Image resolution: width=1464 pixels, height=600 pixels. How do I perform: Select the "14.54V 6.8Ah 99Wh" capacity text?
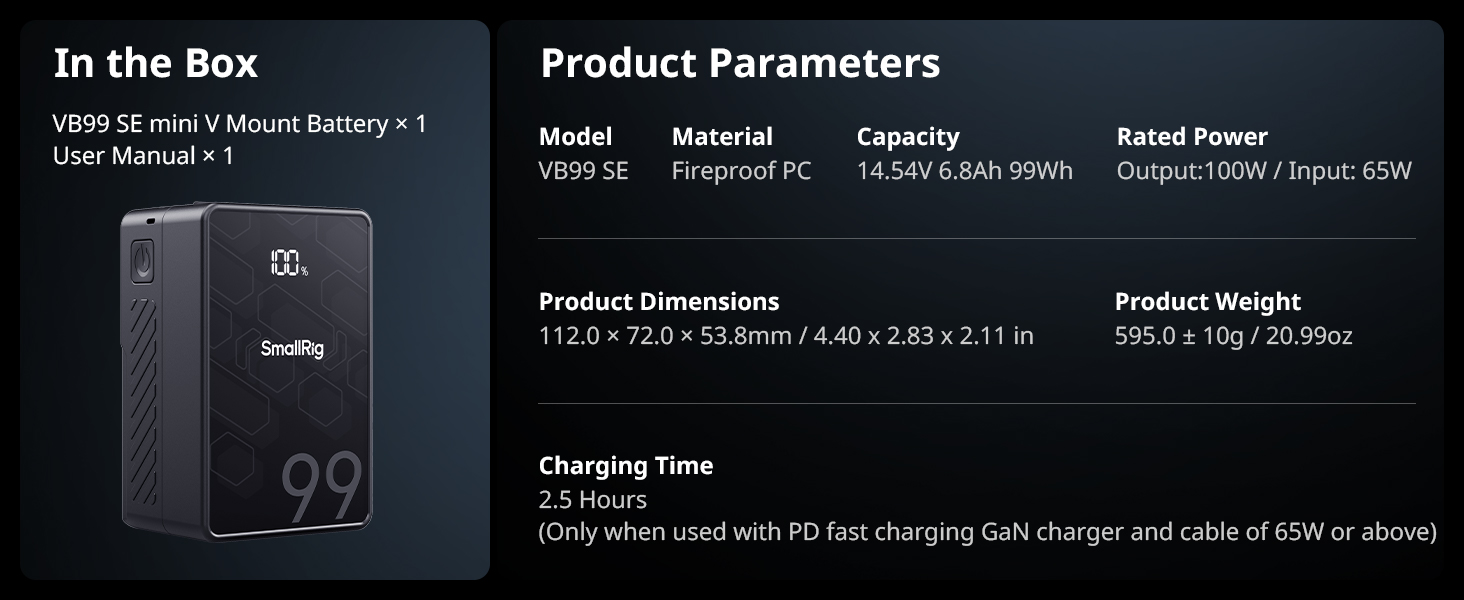(964, 171)
